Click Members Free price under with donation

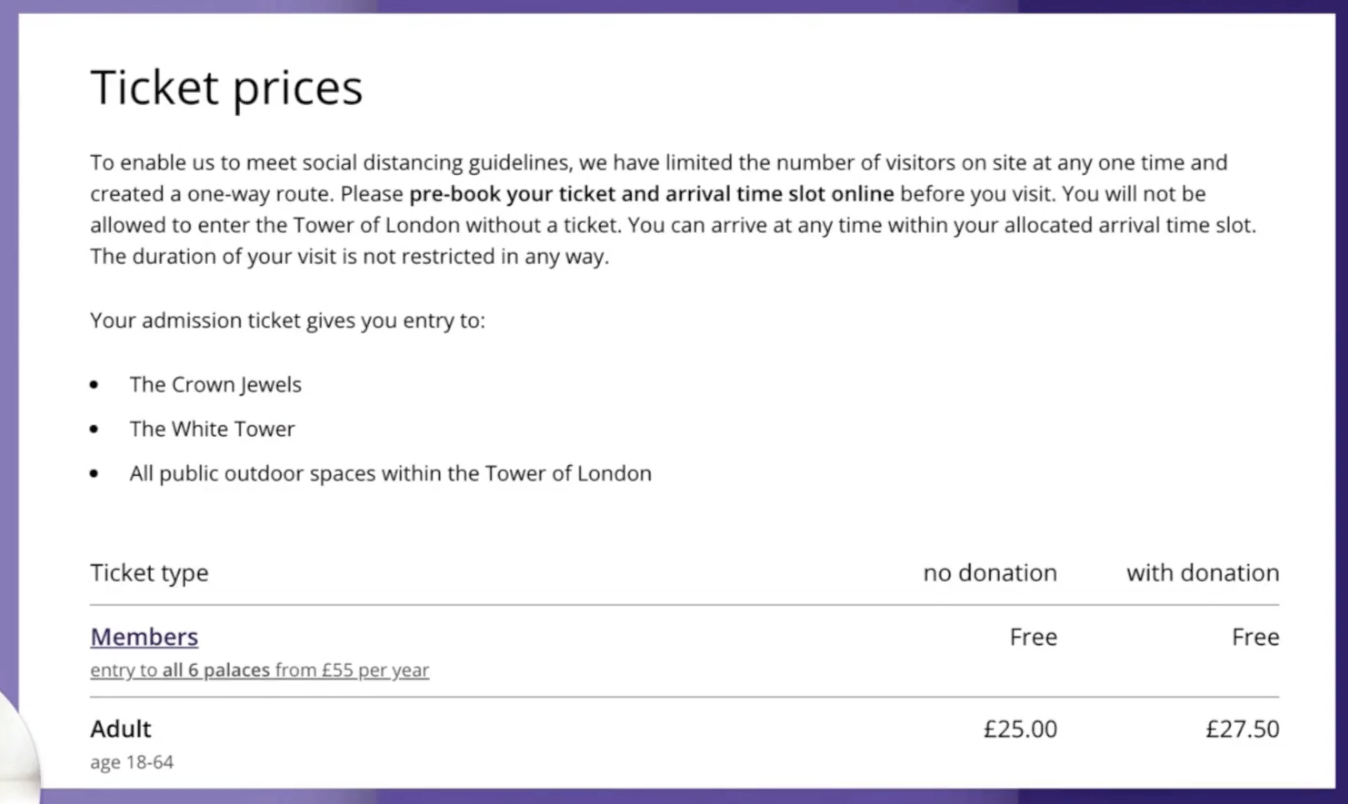(1256, 637)
